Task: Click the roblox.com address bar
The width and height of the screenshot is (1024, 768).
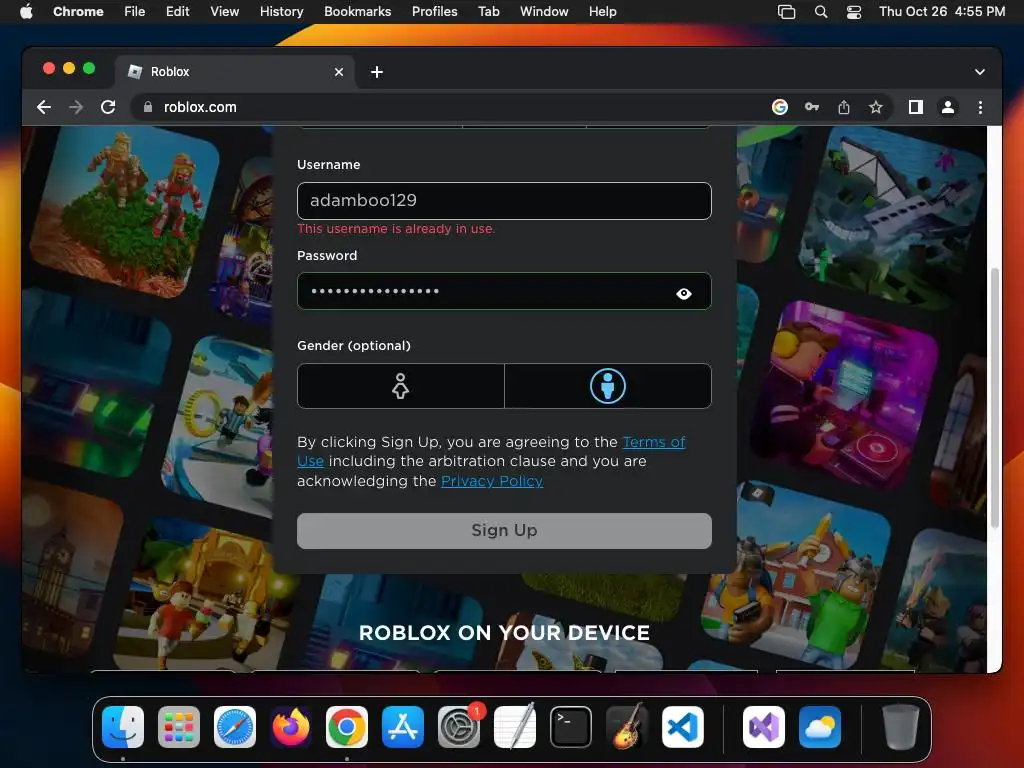Action: [x=451, y=107]
